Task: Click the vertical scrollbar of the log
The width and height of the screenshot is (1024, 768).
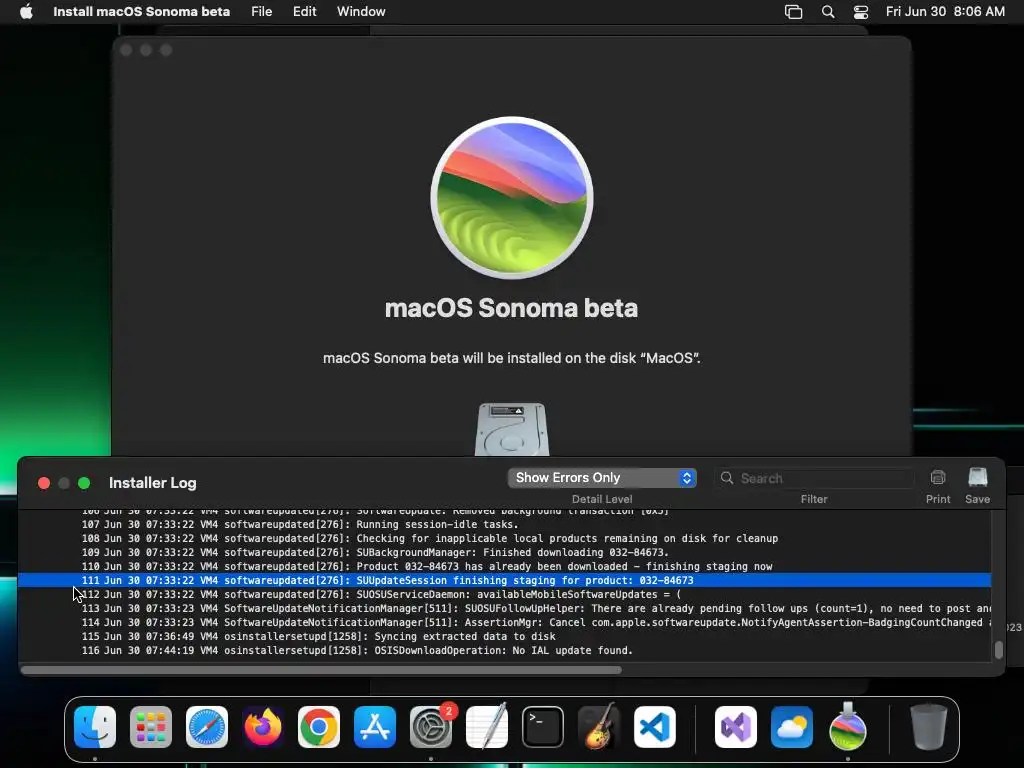Action: [x=999, y=650]
